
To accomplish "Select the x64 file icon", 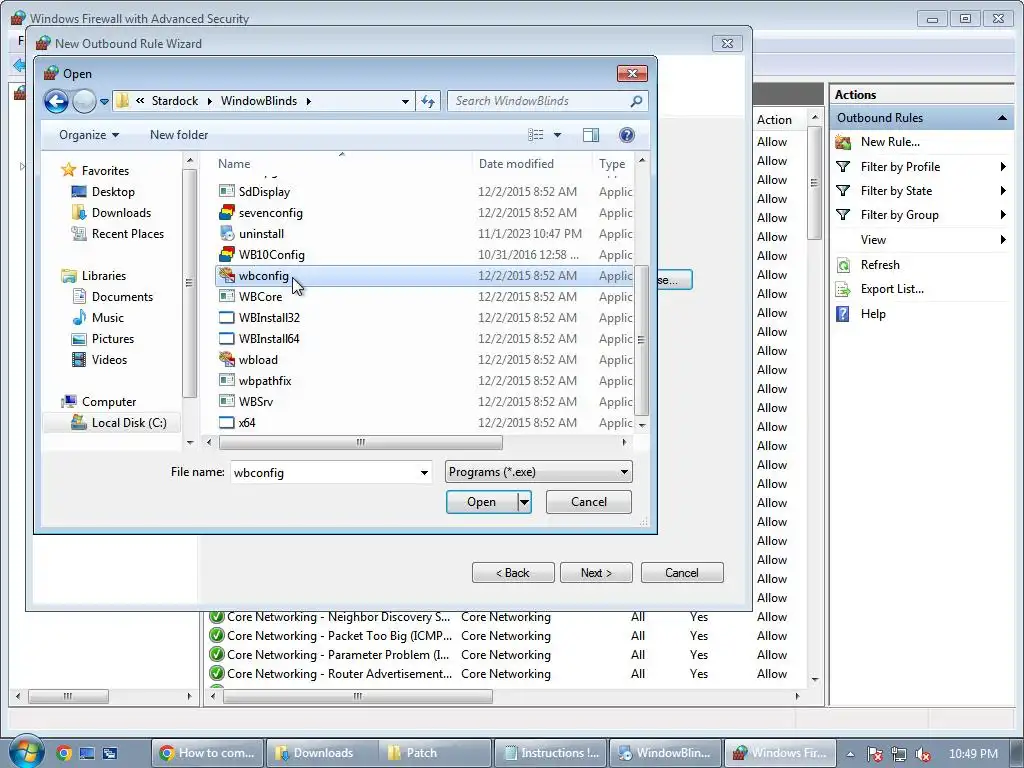I will click(x=227, y=423).
